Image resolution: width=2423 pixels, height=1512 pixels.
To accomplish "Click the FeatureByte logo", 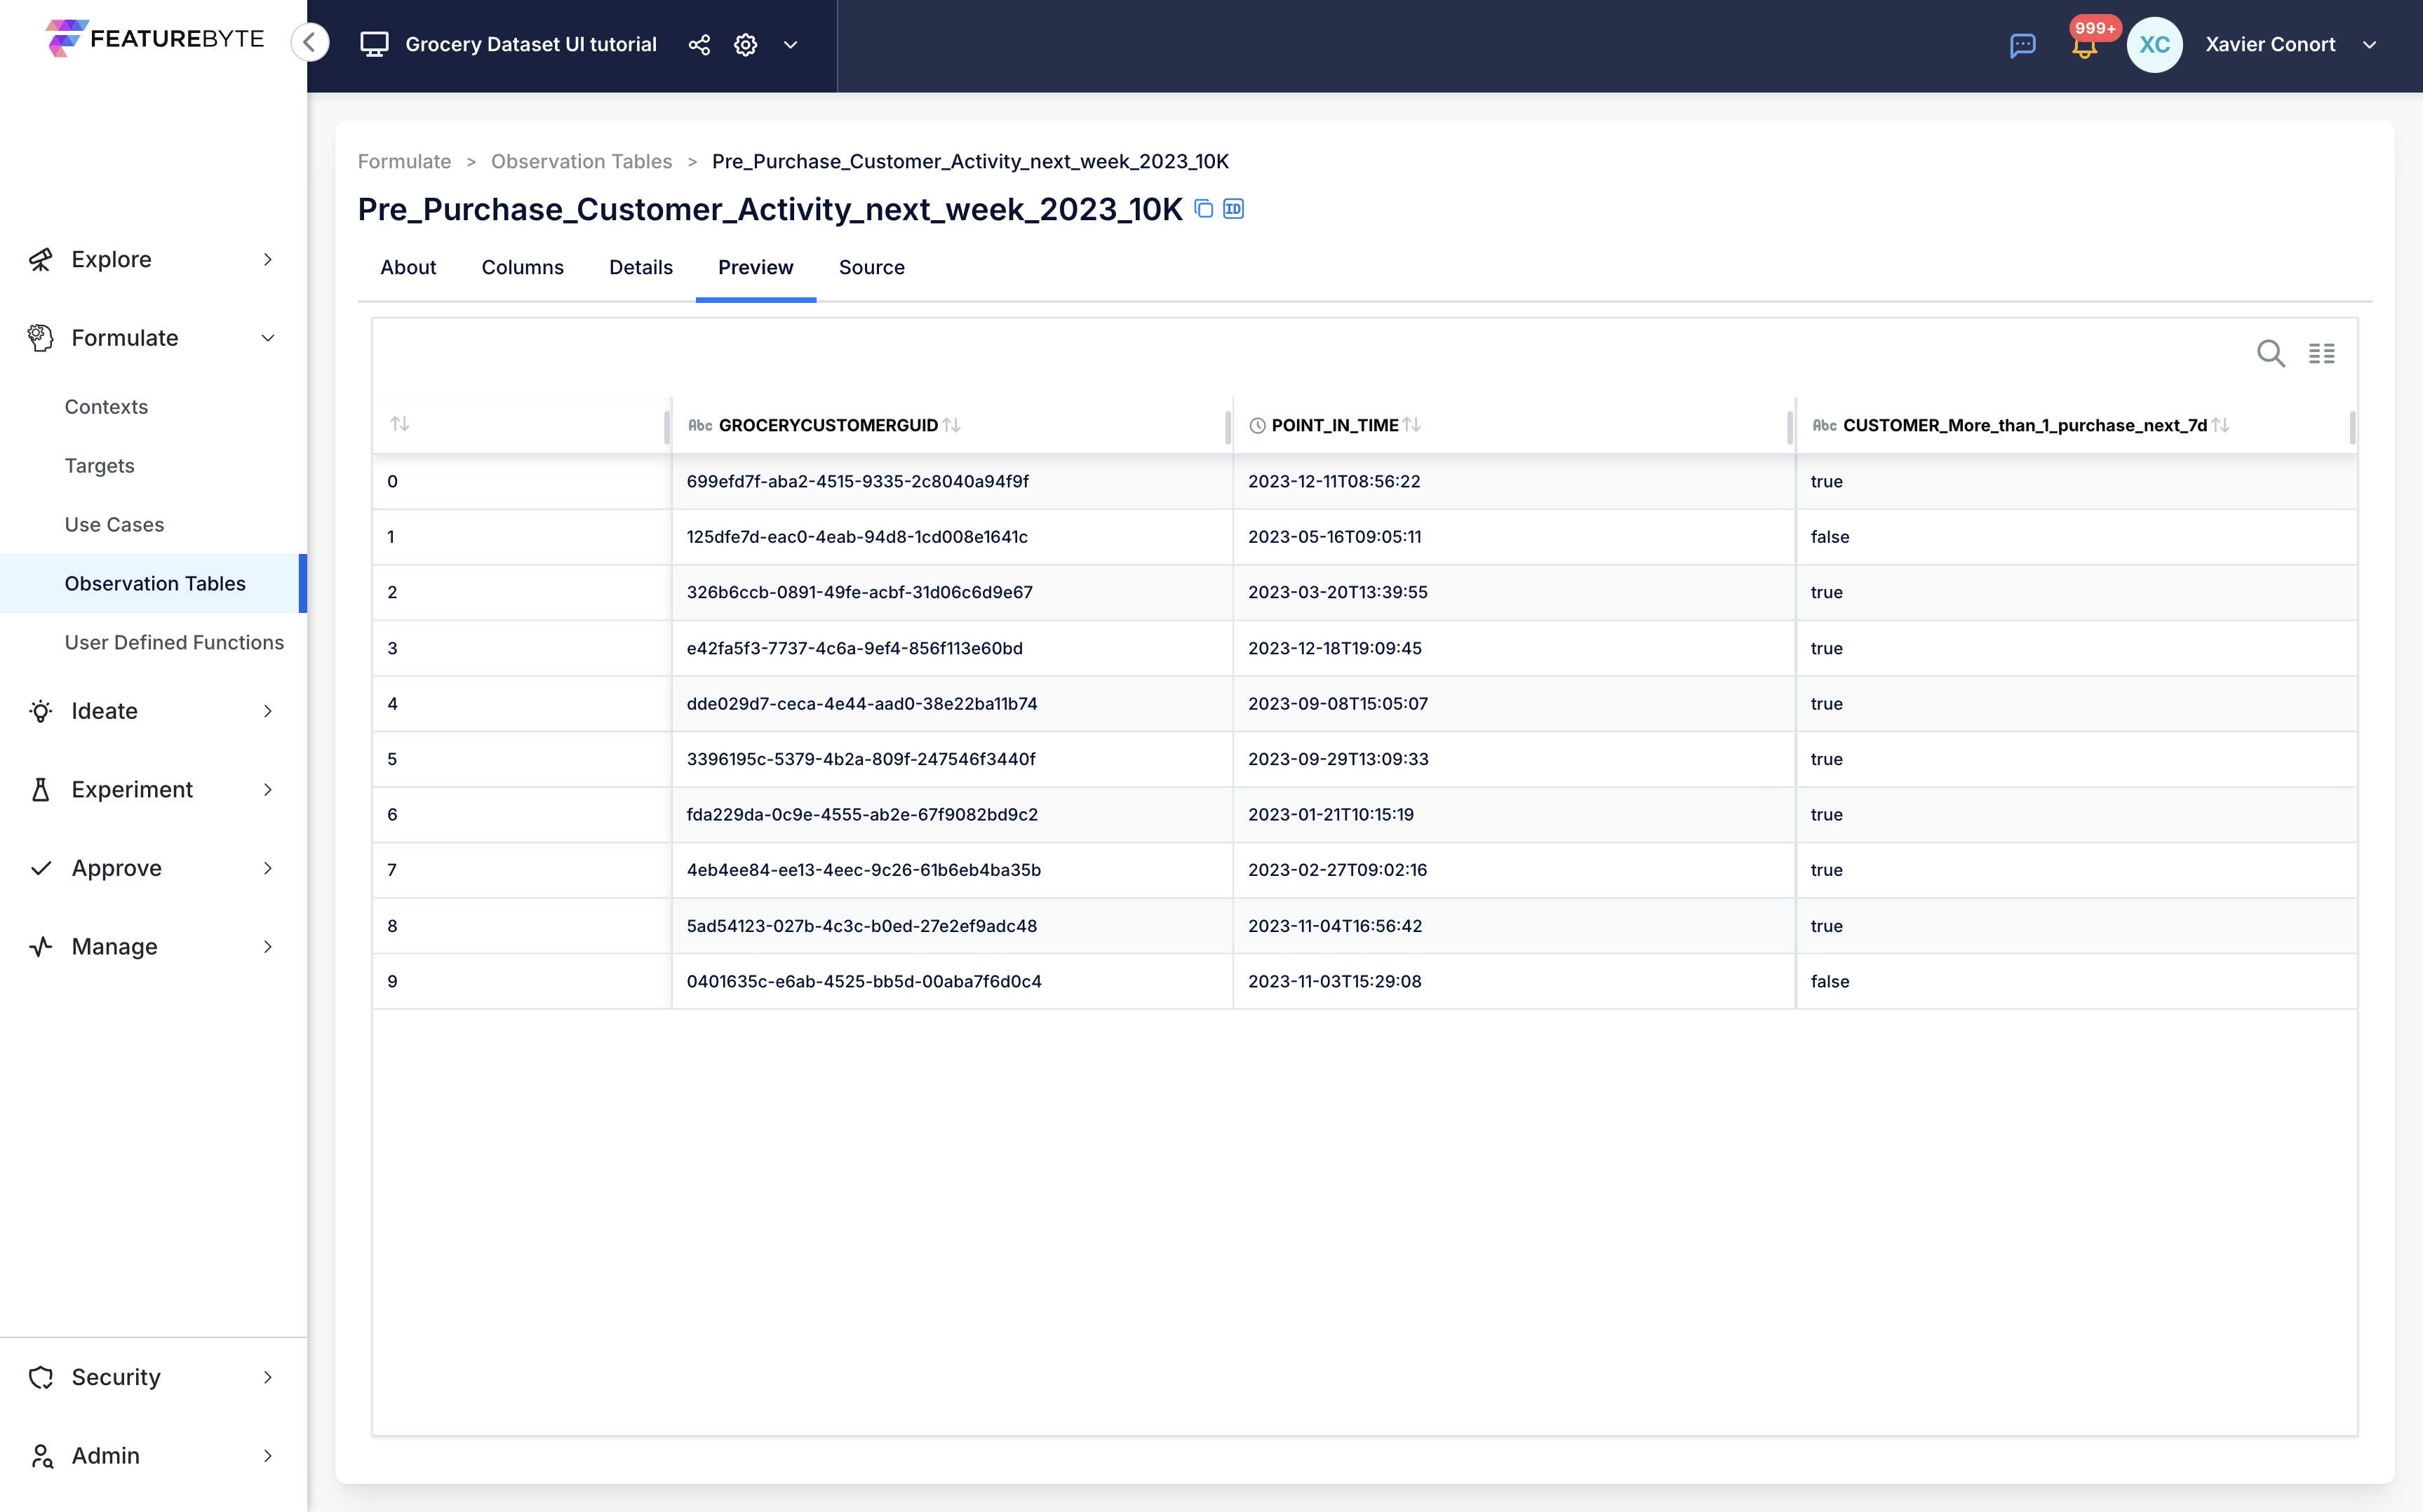I will tap(155, 38).
